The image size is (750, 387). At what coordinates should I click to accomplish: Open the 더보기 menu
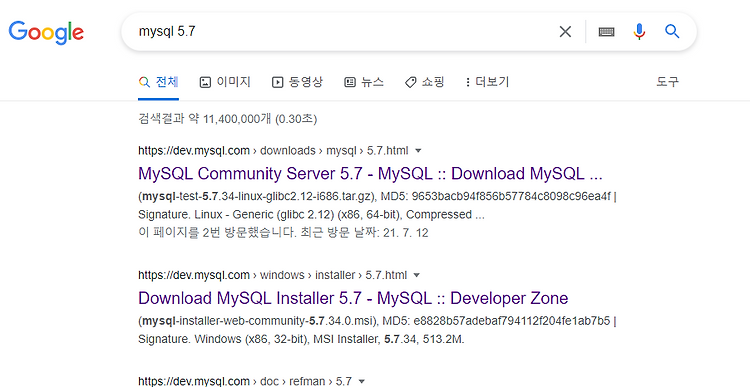(487, 82)
